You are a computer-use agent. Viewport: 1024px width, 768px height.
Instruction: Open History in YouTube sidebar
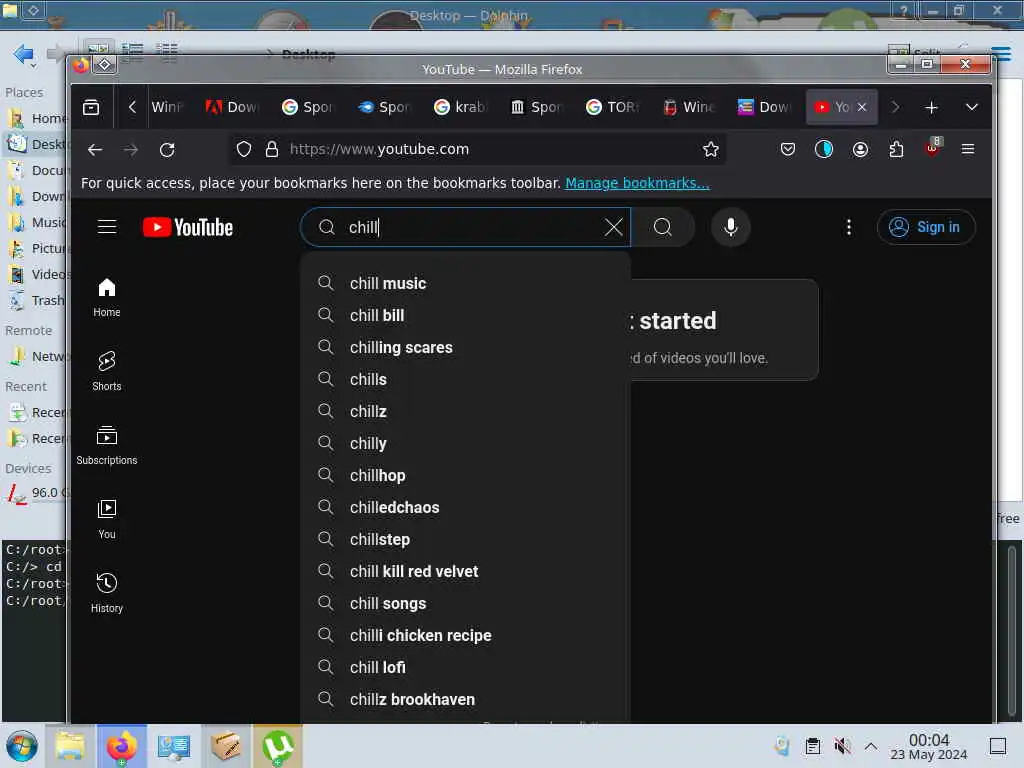coord(107,593)
